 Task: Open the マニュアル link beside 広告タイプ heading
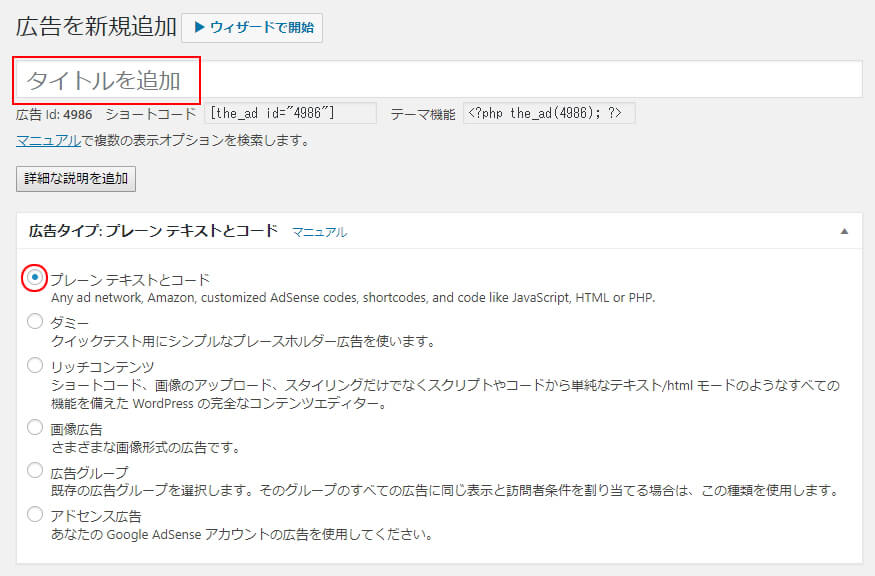point(319,232)
